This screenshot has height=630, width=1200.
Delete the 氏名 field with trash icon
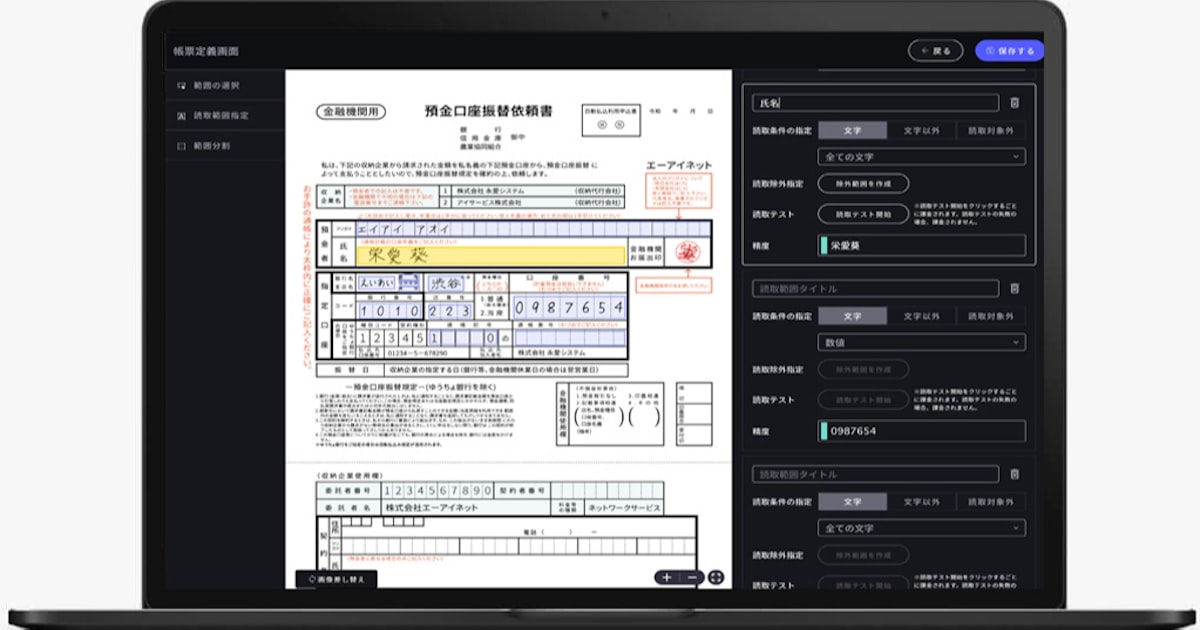[x=1014, y=103]
